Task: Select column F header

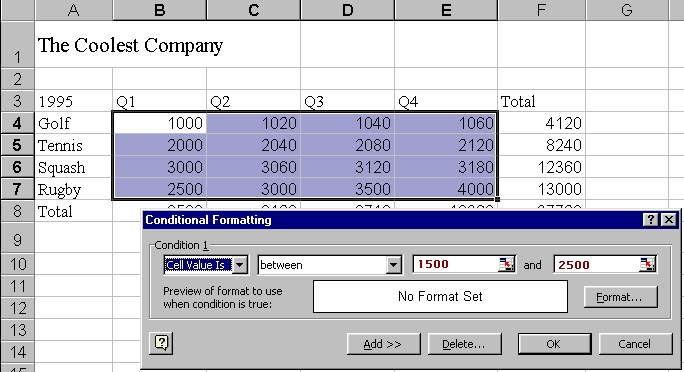Action: pos(541,10)
